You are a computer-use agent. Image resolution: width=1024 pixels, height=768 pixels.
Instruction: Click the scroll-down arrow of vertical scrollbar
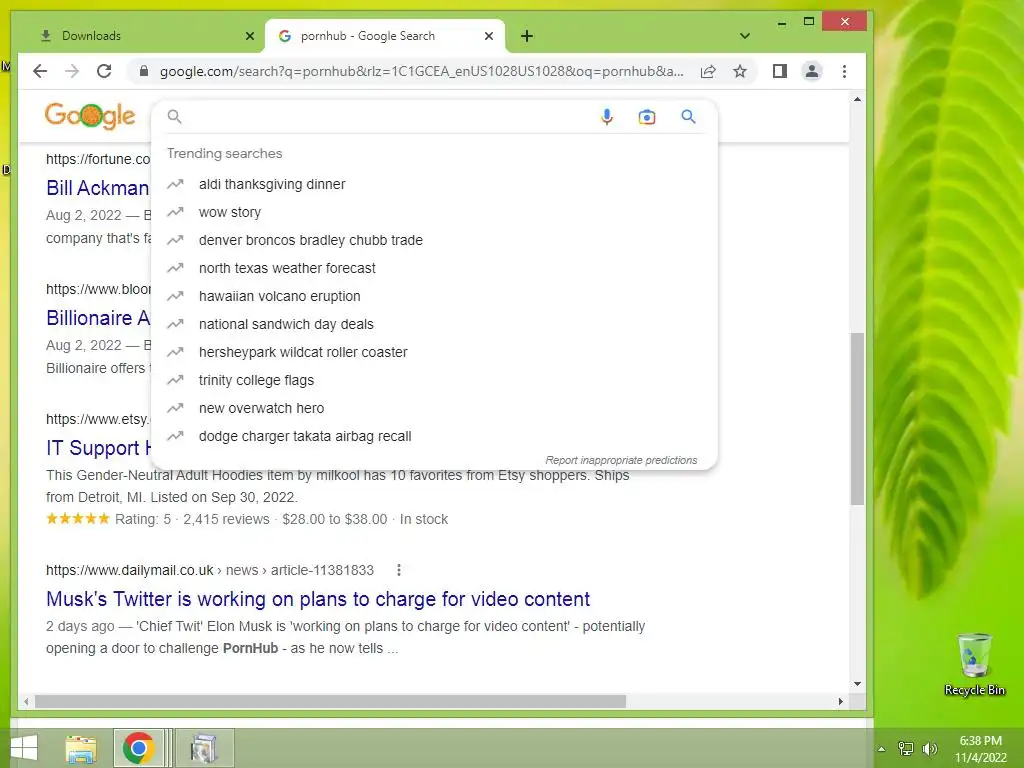(x=857, y=684)
